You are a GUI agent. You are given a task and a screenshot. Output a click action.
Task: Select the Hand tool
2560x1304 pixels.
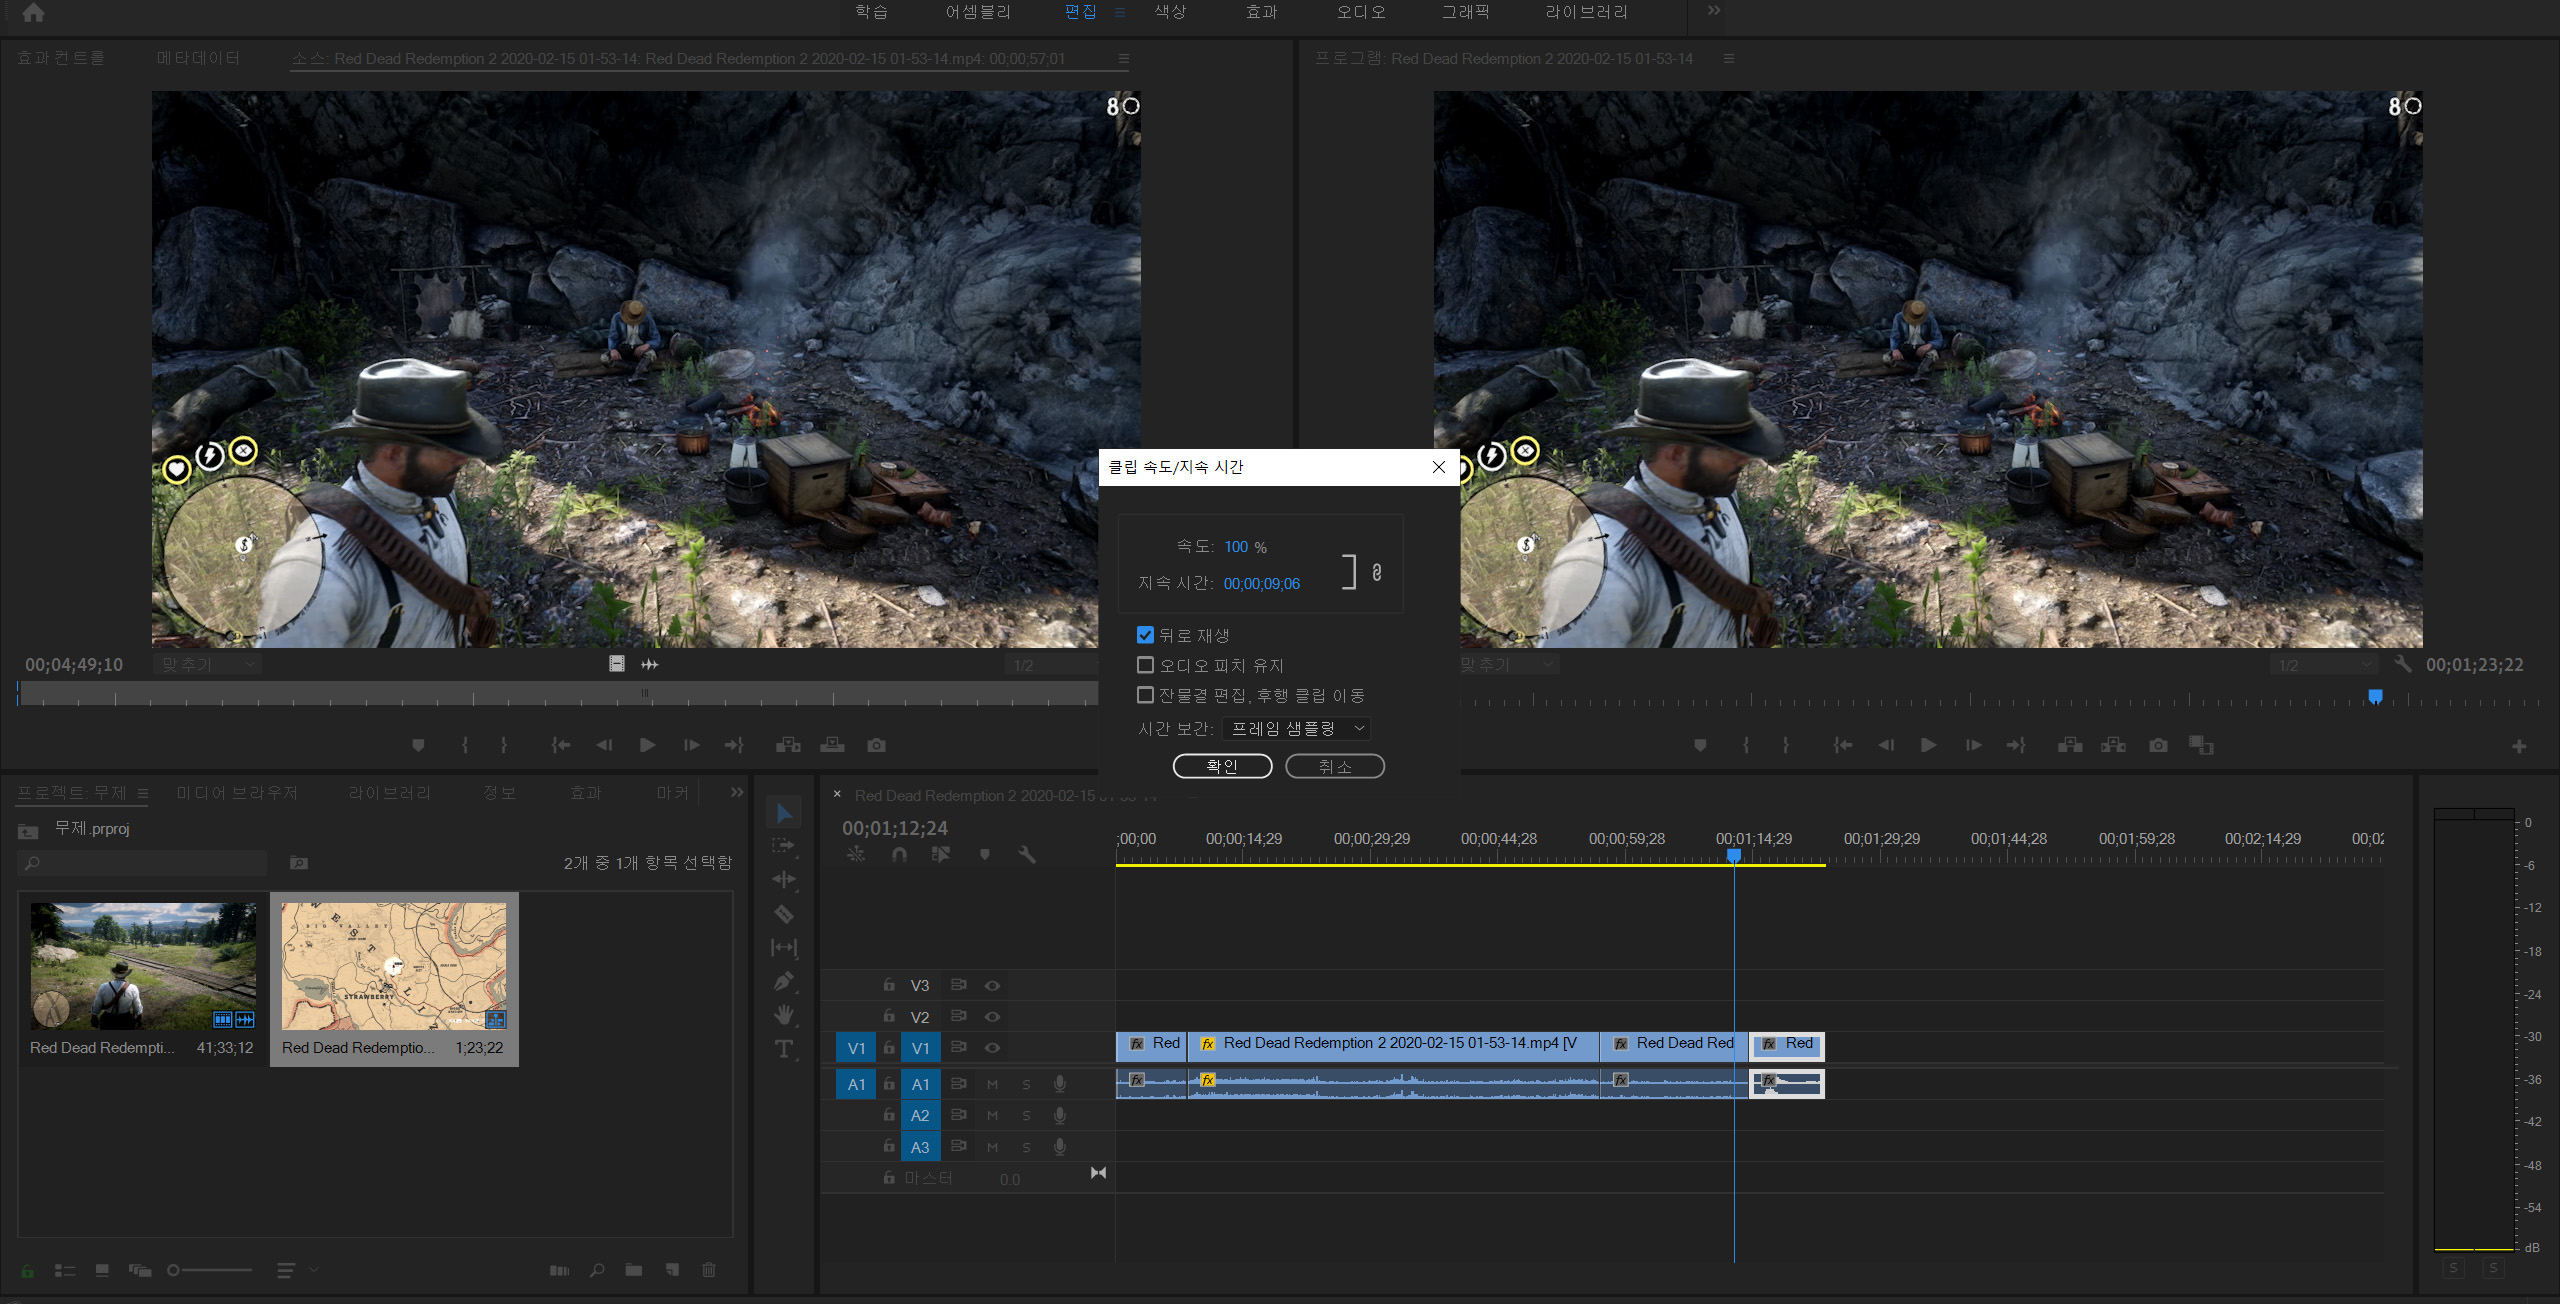pos(784,1015)
